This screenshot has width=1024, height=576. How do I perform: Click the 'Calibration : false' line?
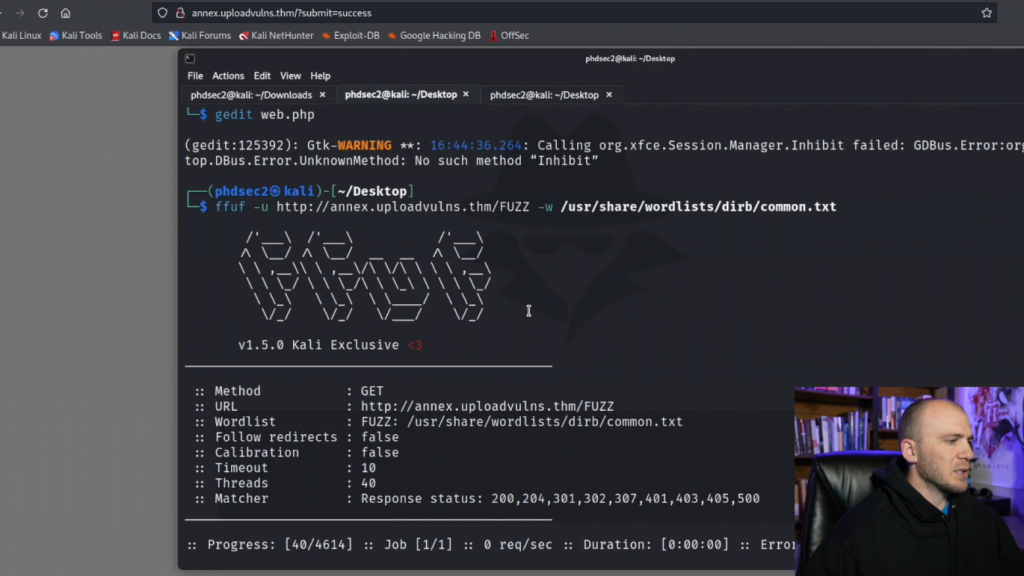(296, 453)
